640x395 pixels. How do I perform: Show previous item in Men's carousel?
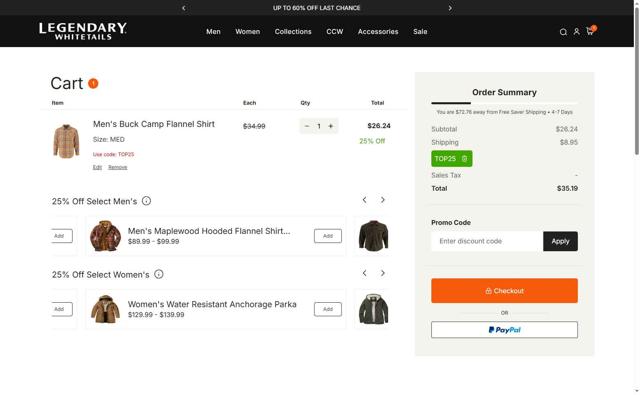[364, 200]
